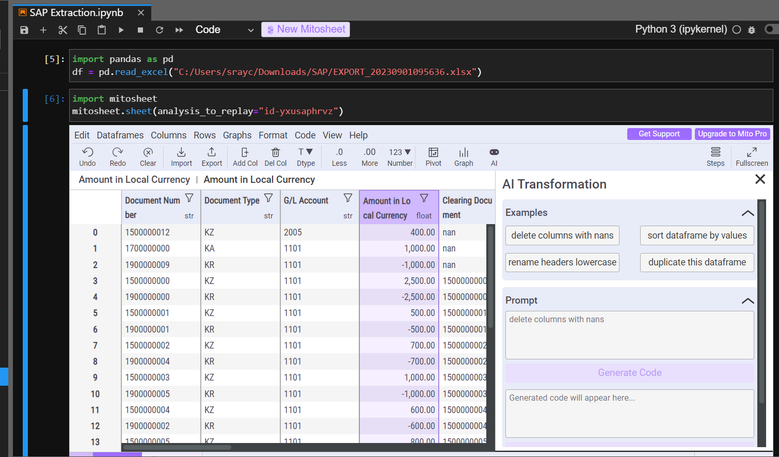Click the sheet vertical scrollbar
This screenshot has width=779, height=457.
(x=490, y=276)
